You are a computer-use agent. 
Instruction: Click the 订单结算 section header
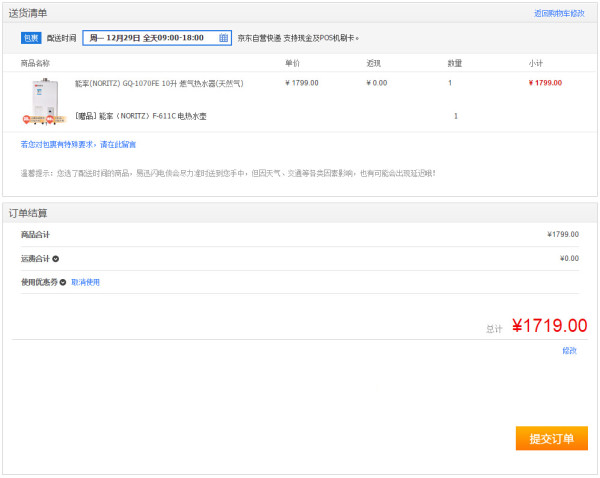(28, 213)
